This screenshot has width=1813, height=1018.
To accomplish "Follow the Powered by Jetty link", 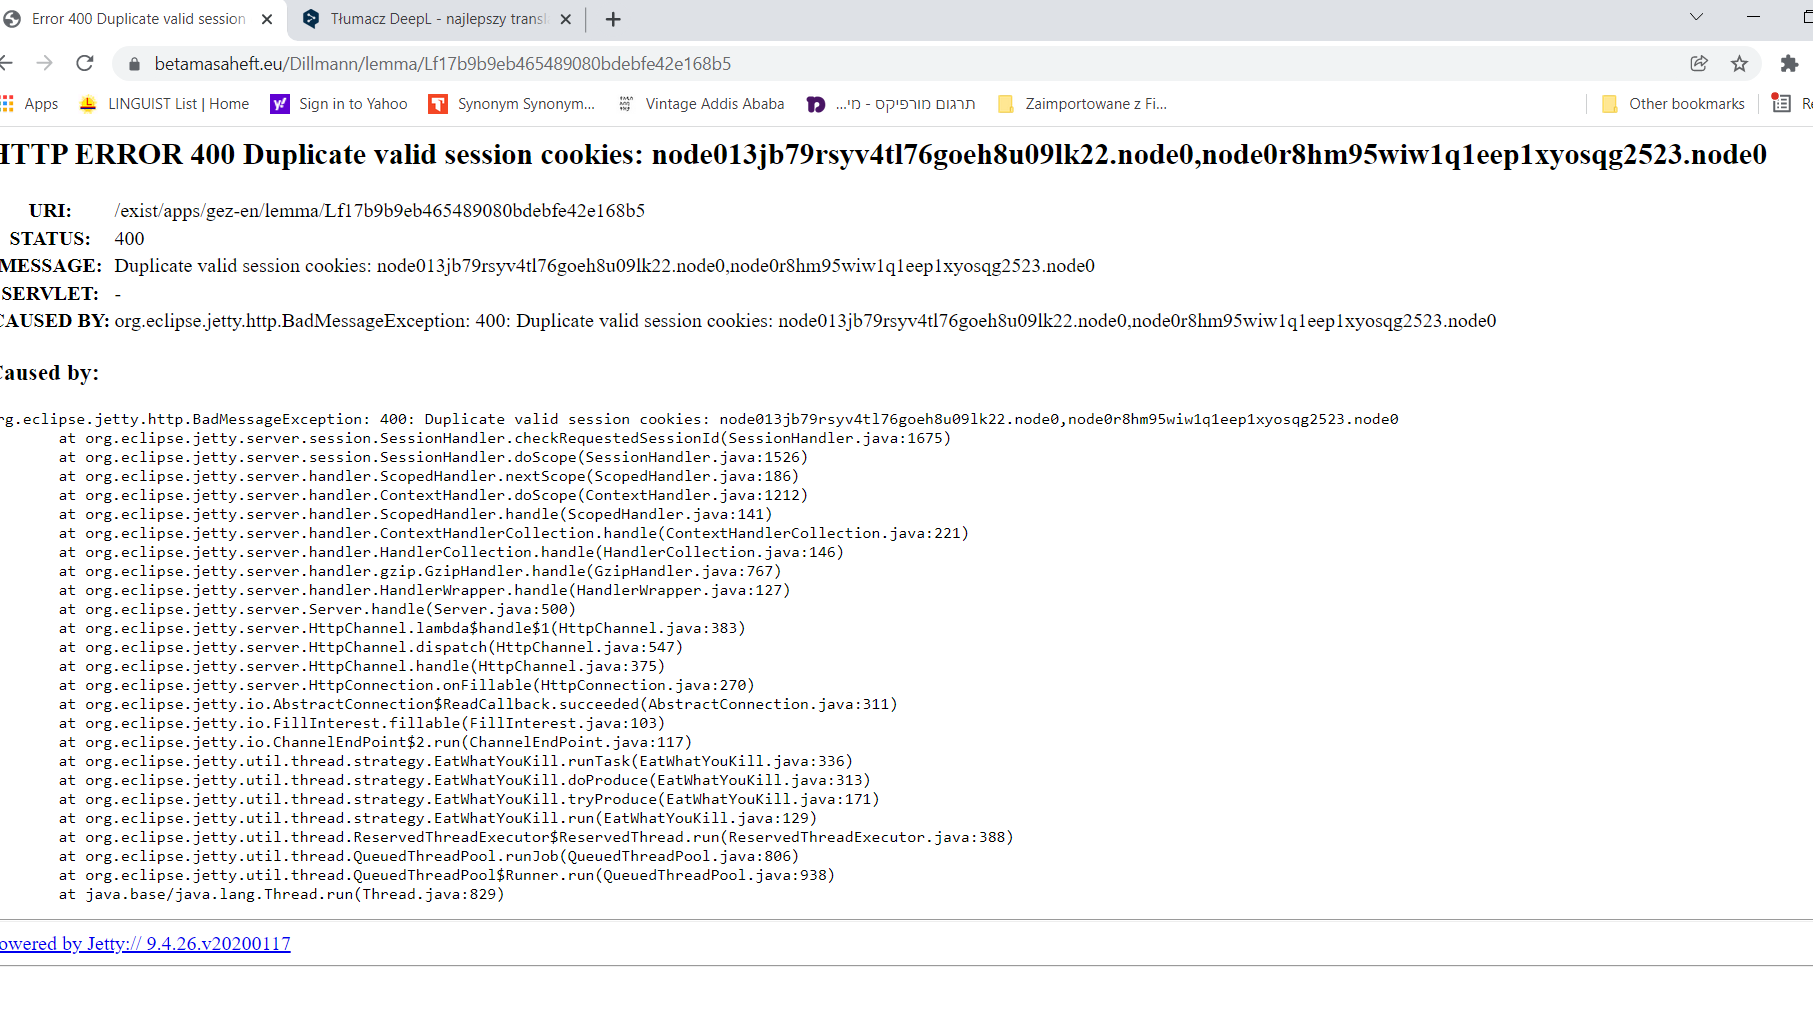I will tap(145, 943).
